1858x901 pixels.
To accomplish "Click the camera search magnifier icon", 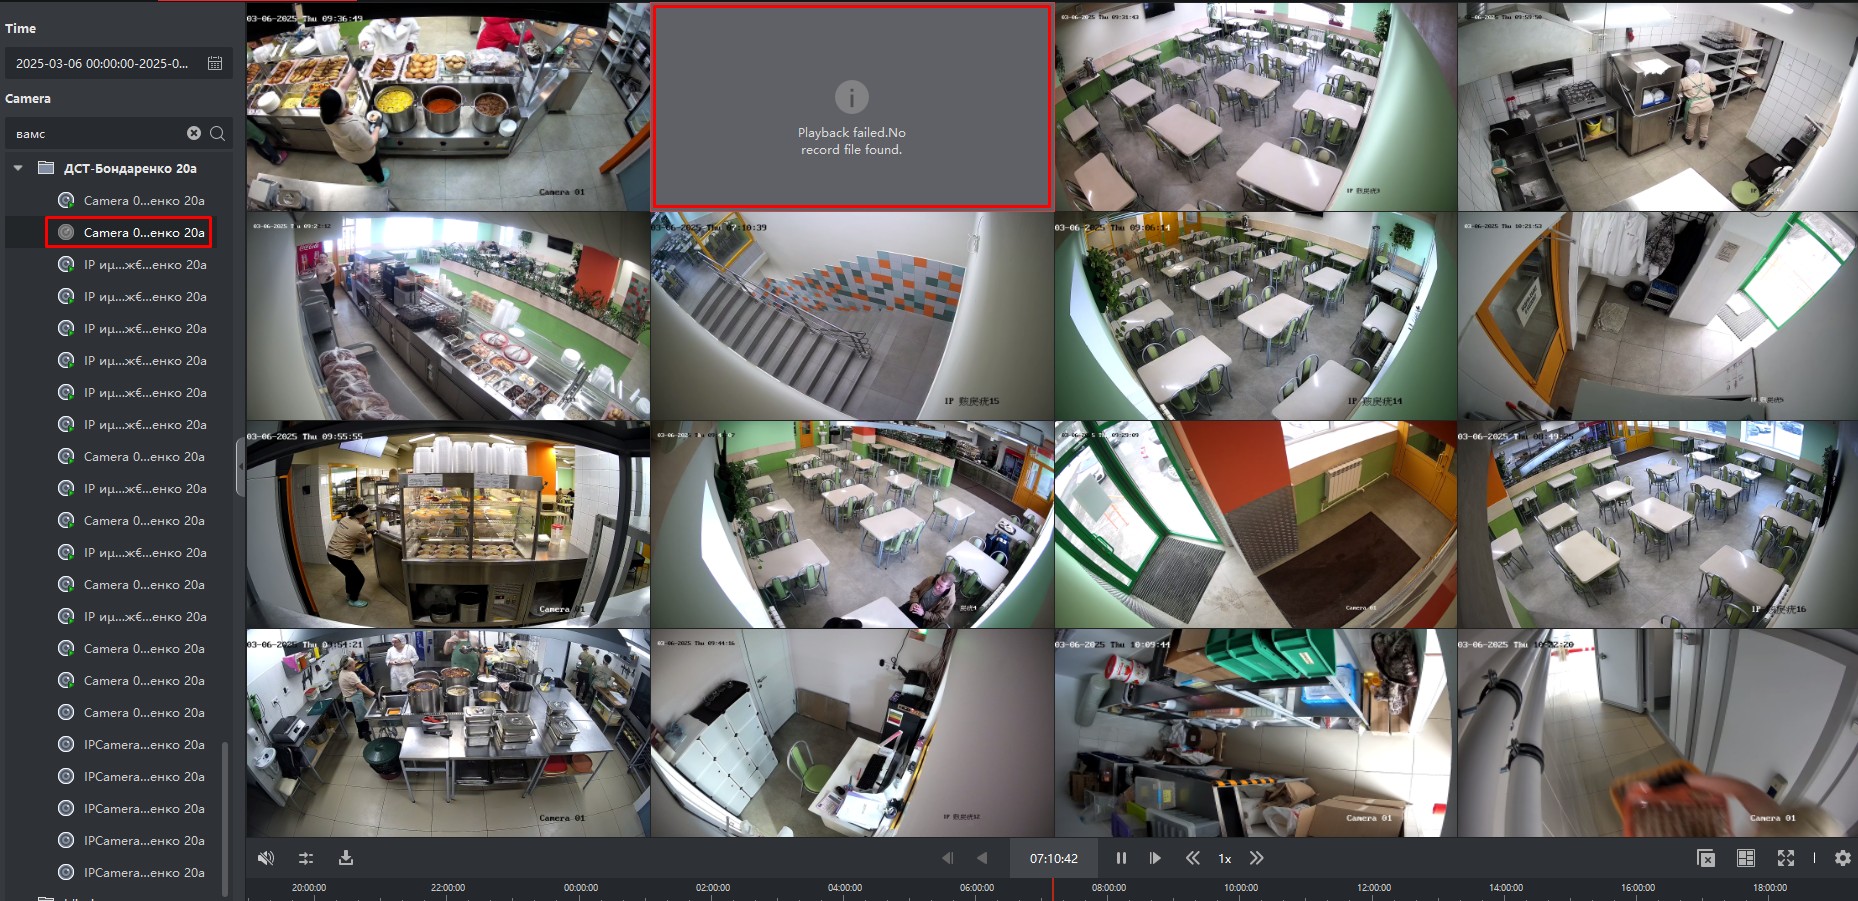I will pos(217,133).
